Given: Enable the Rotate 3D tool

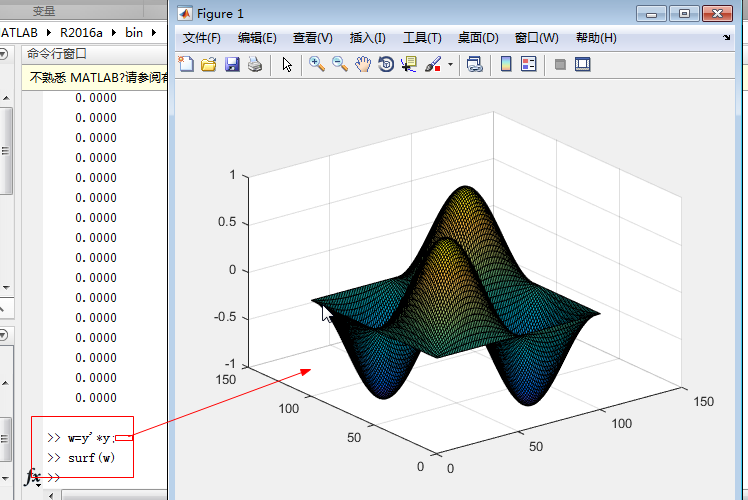Looking at the screenshot, I should pyautogui.click(x=385, y=64).
